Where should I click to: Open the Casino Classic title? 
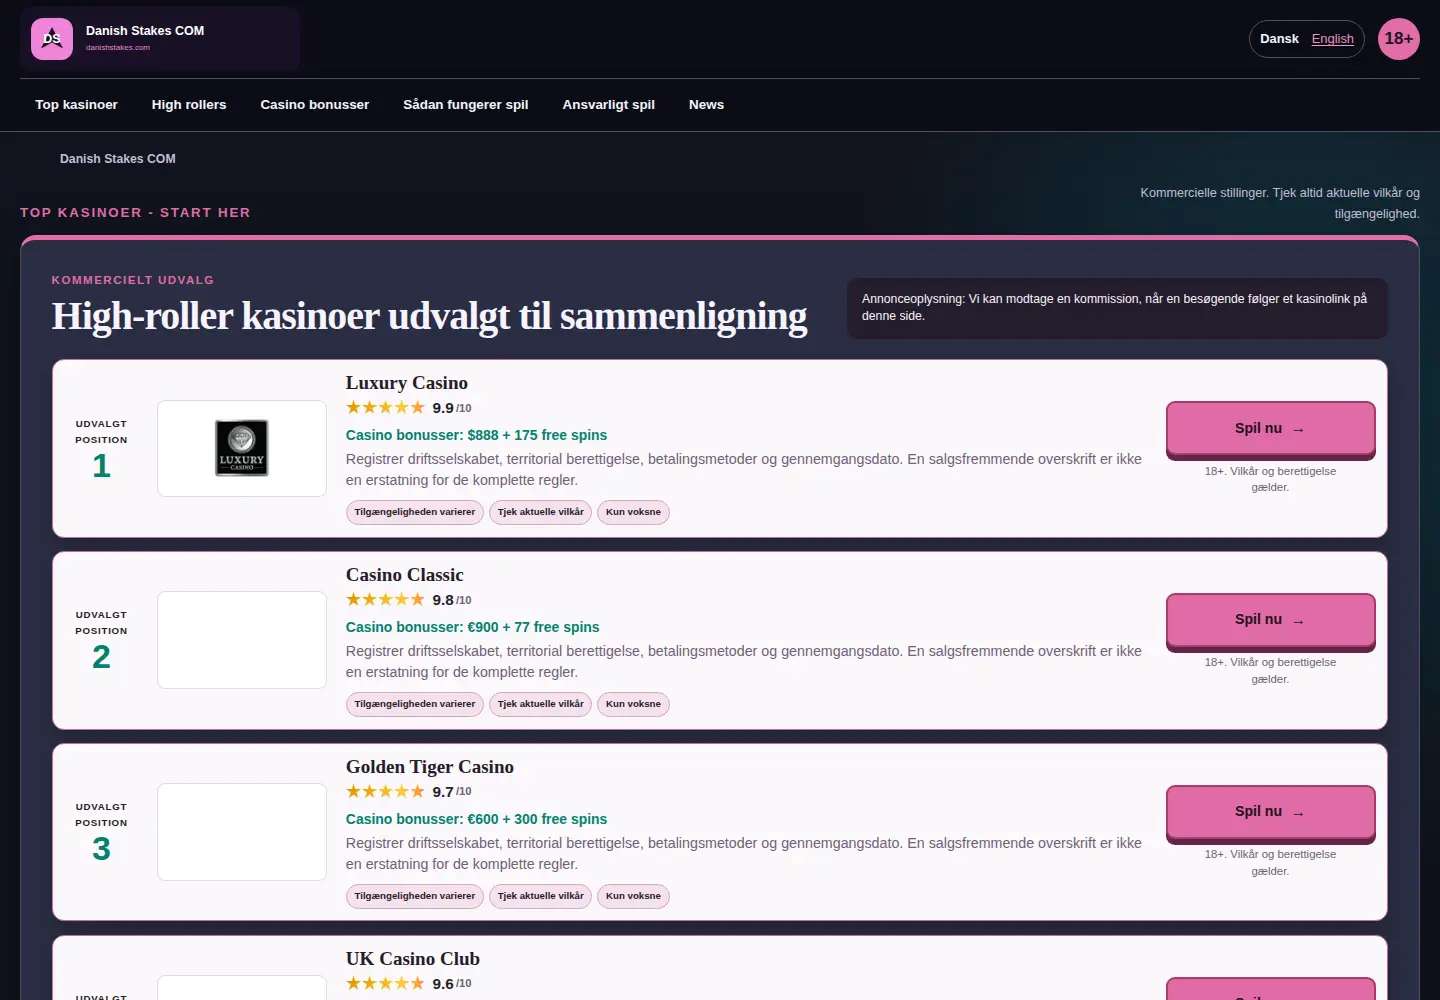point(405,575)
